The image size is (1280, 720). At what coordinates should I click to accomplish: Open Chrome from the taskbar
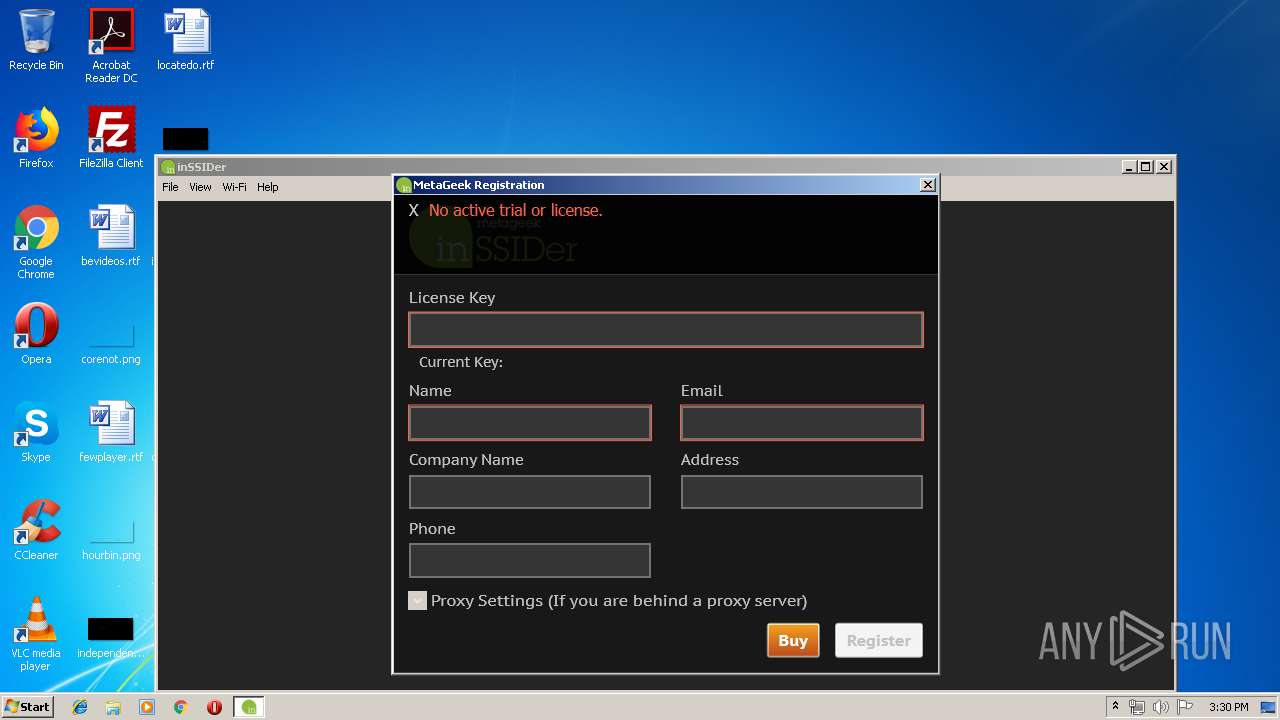tap(181, 707)
